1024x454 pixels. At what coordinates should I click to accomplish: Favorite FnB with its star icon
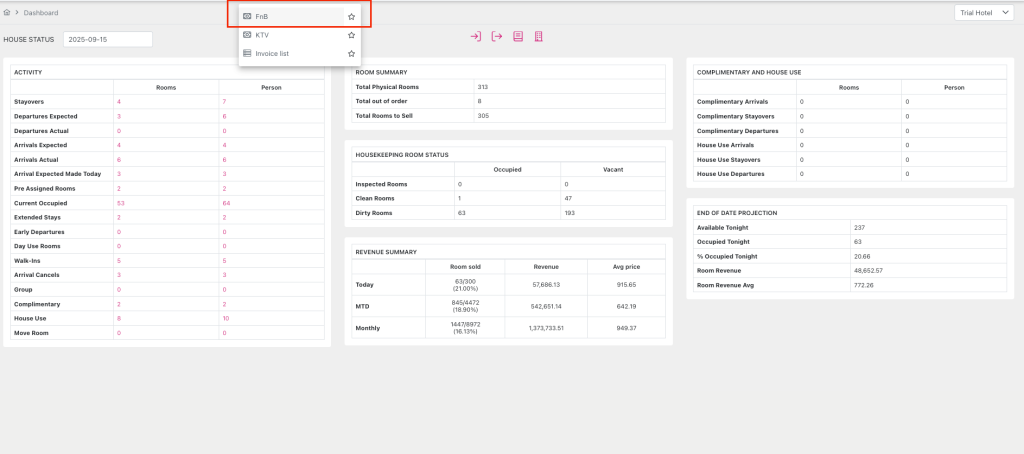351,17
